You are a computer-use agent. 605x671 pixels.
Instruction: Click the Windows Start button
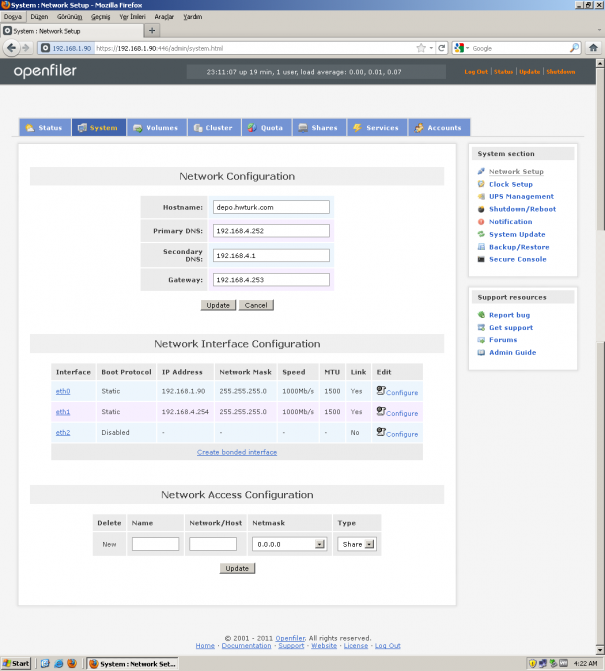pyautogui.click(x=16, y=664)
